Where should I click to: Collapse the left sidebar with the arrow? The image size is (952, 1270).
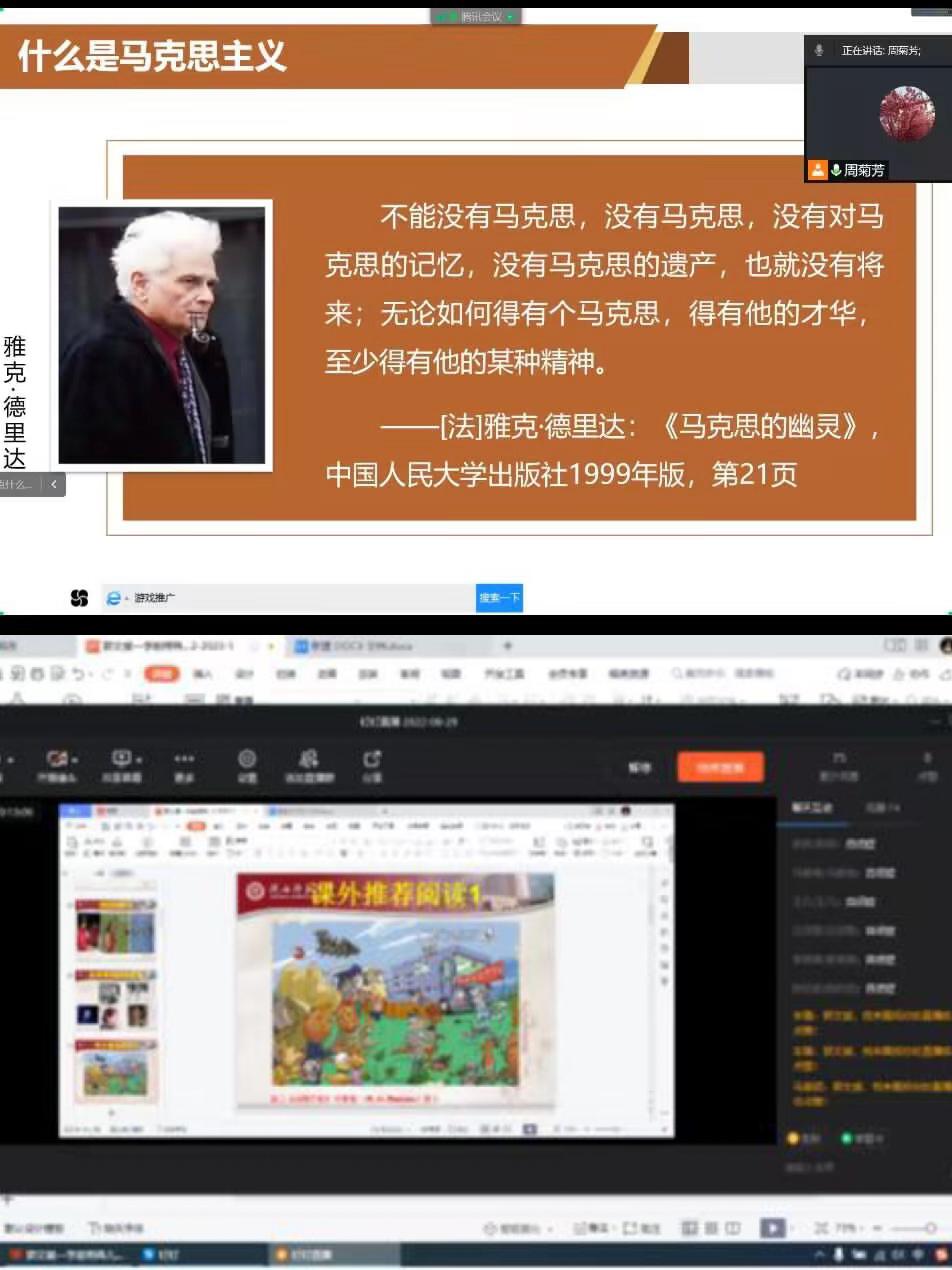pyautogui.click(x=54, y=484)
